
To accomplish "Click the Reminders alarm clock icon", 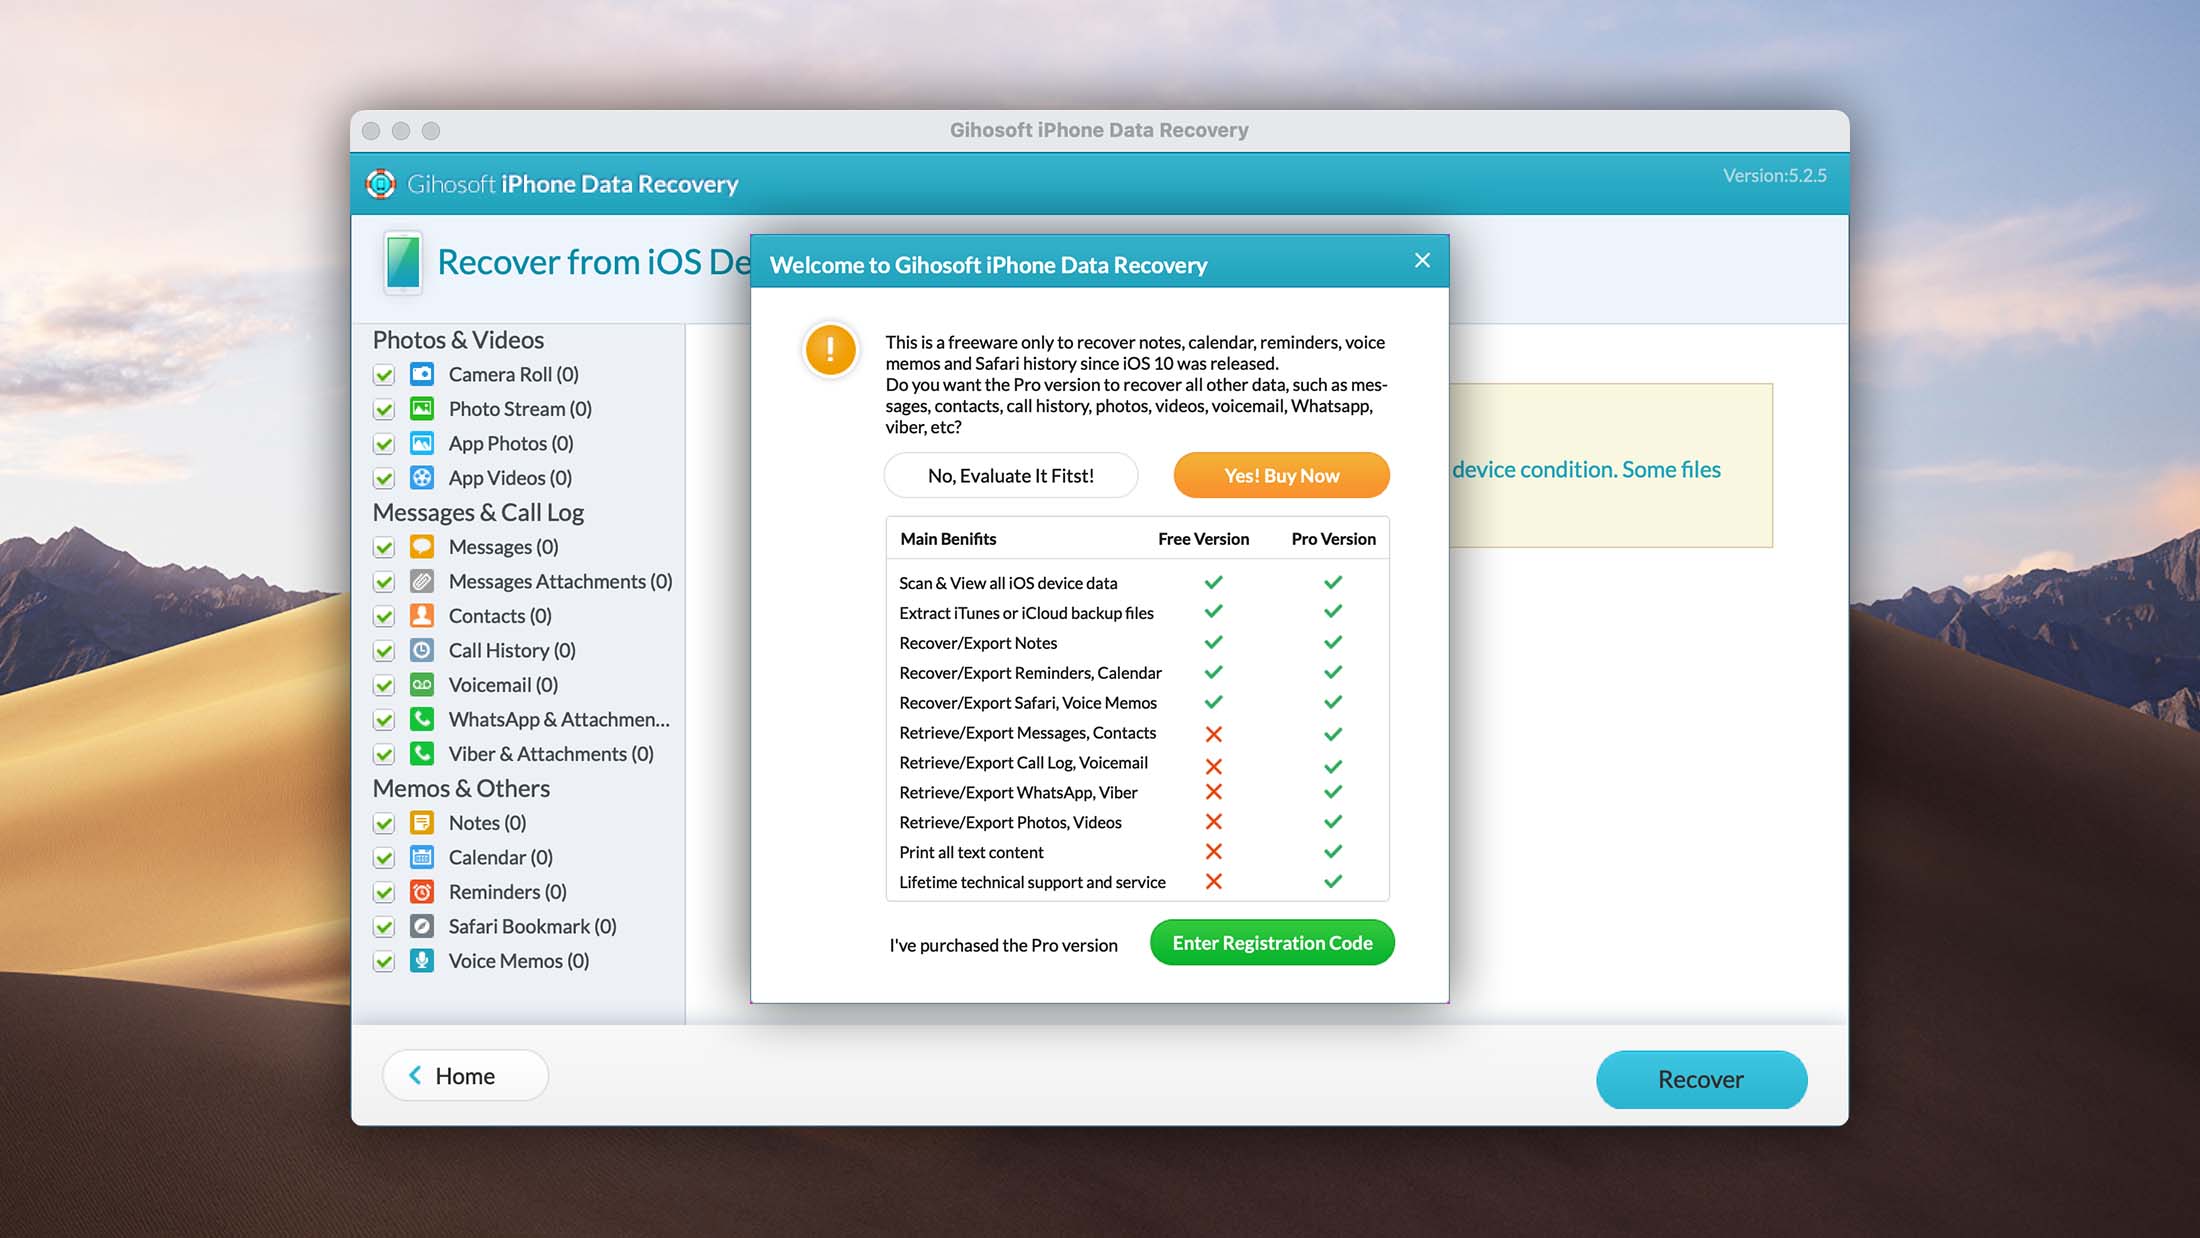I will pyautogui.click(x=422, y=892).
